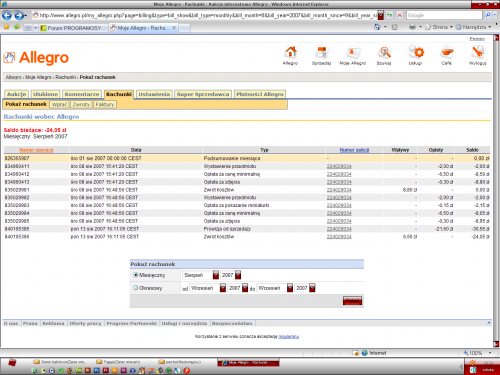Switch to the Super Sprzedawca tab
500x375 pixels.
tap(203, 94)
